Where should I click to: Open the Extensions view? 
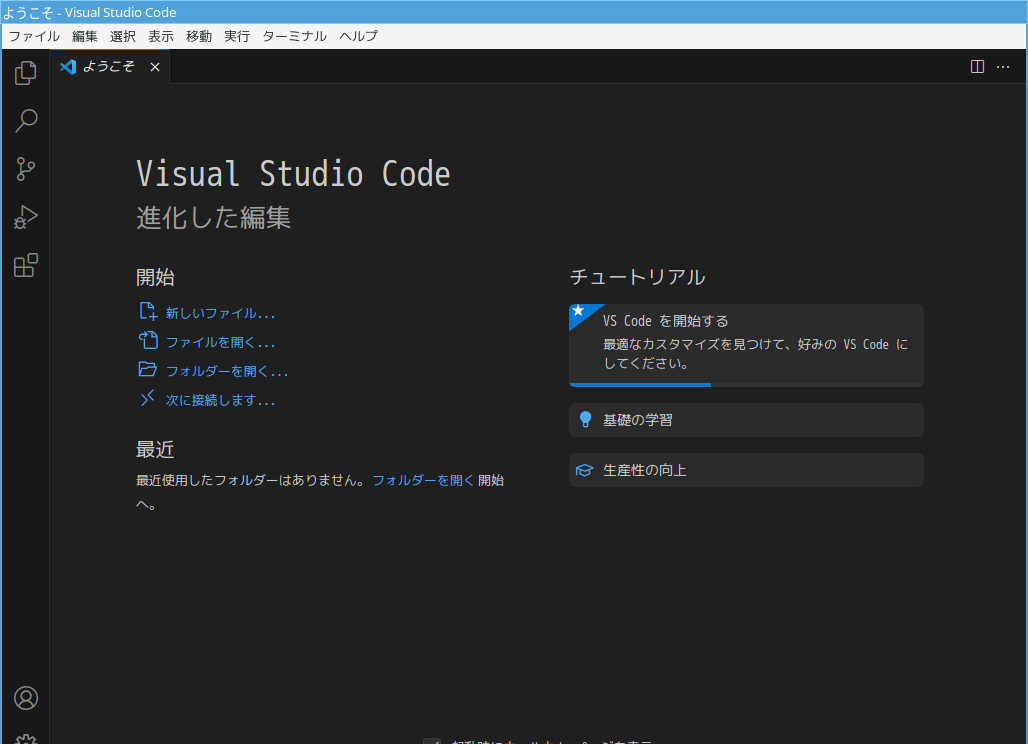[26, 265]
